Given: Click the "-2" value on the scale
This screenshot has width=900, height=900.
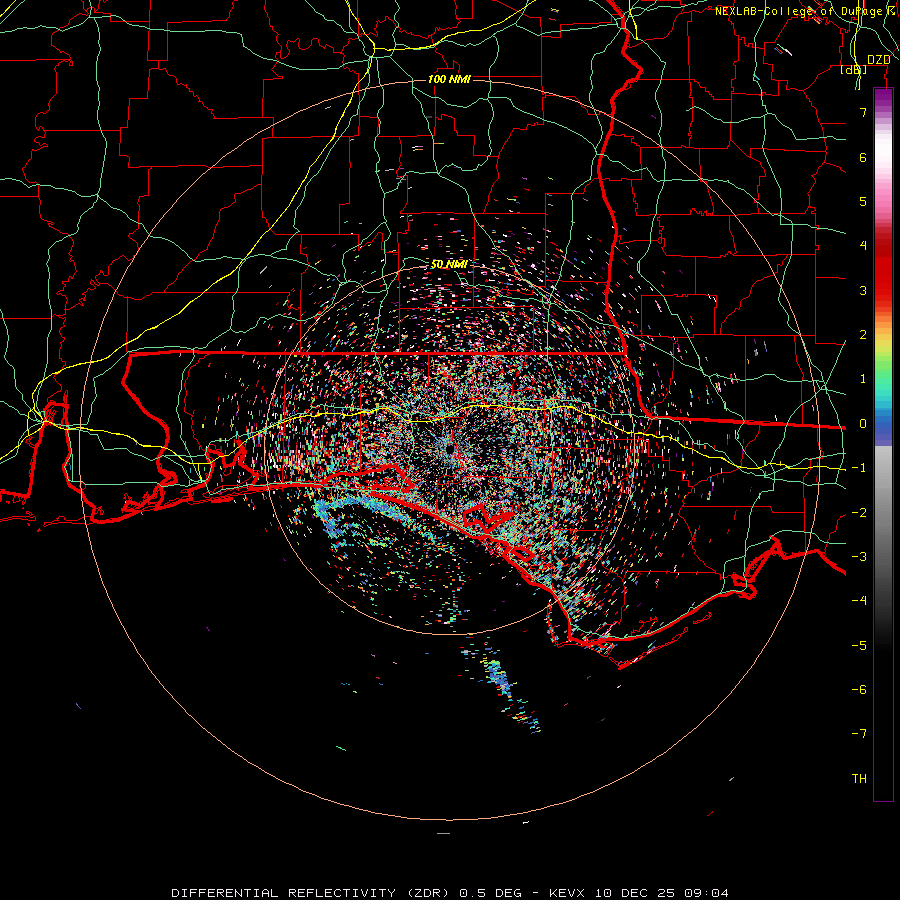Looking at the screenshot, I should coord(859,513).
